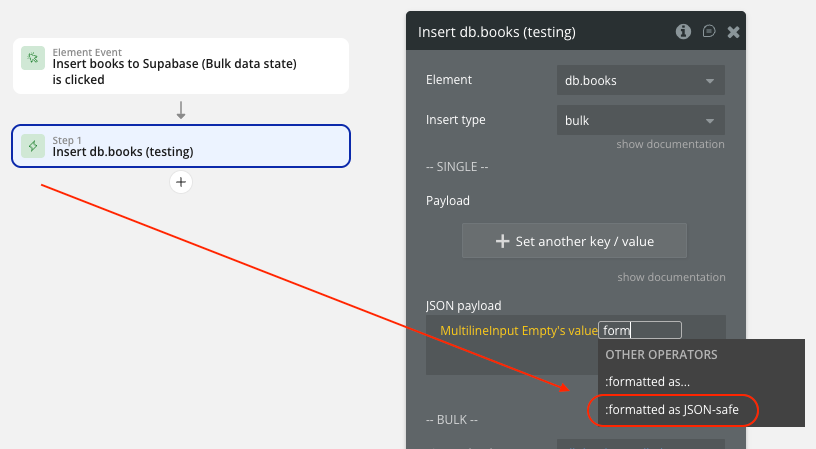Click the Element Event cursor icon

33,58
